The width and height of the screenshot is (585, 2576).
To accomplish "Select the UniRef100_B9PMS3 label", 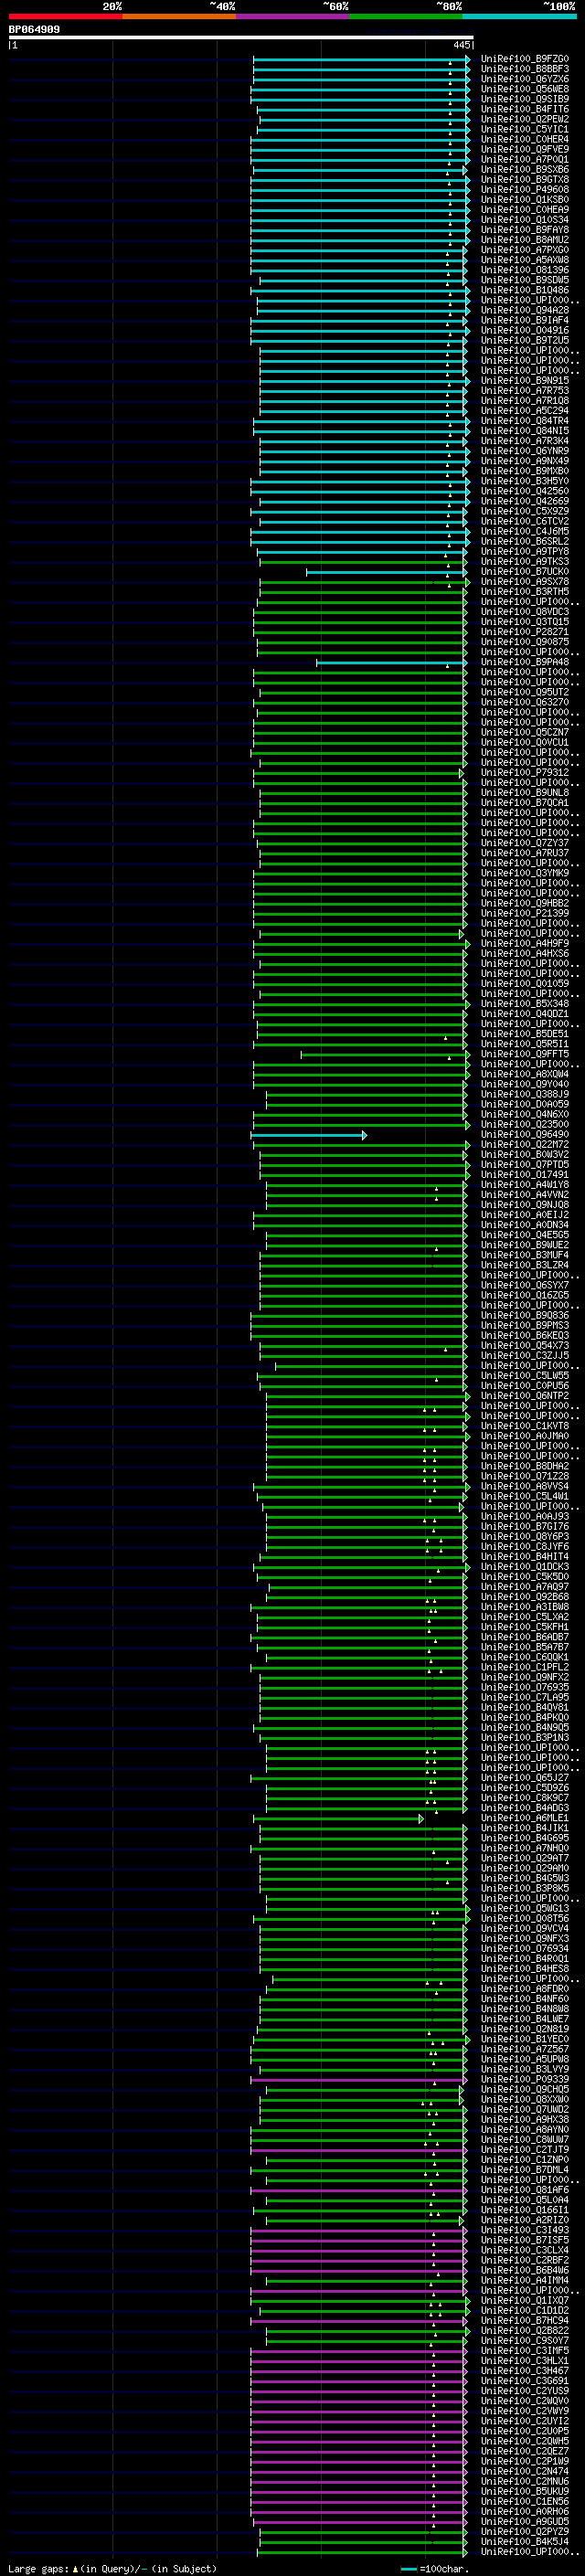I will pyautogui.click(x=525, y=1325).
